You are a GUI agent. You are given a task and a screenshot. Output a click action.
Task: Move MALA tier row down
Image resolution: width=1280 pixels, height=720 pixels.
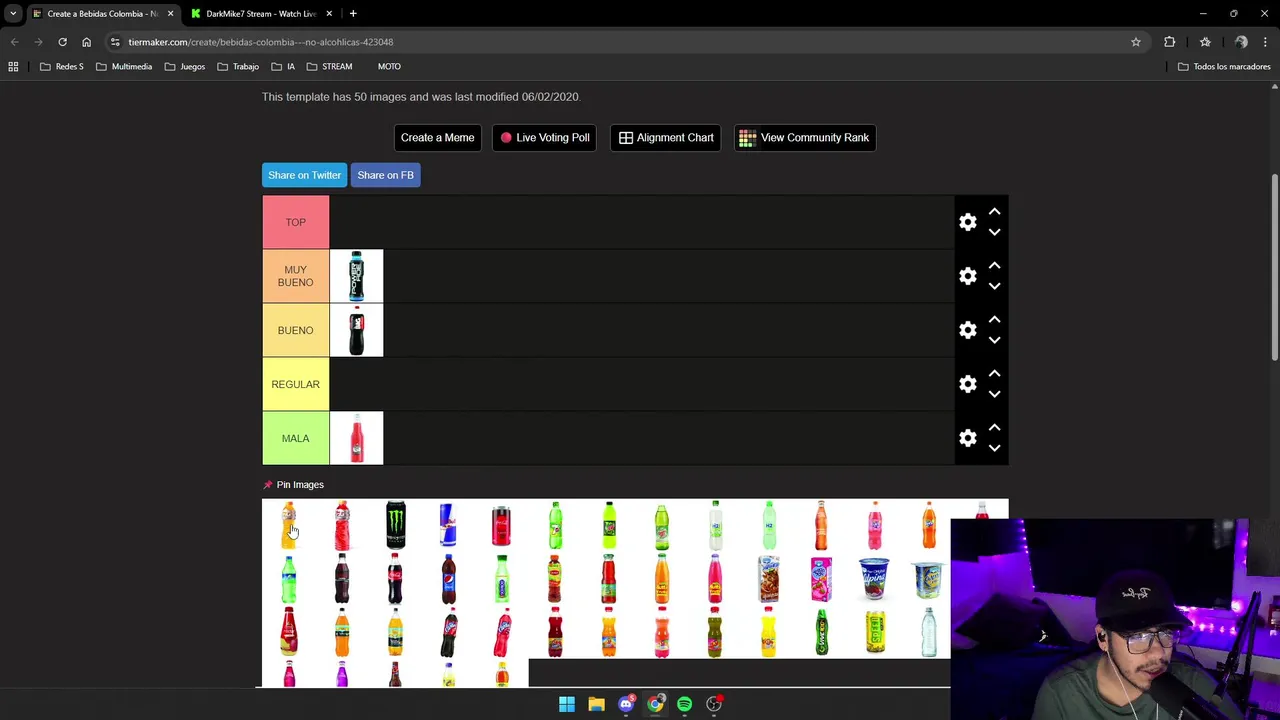coord(994,448)
